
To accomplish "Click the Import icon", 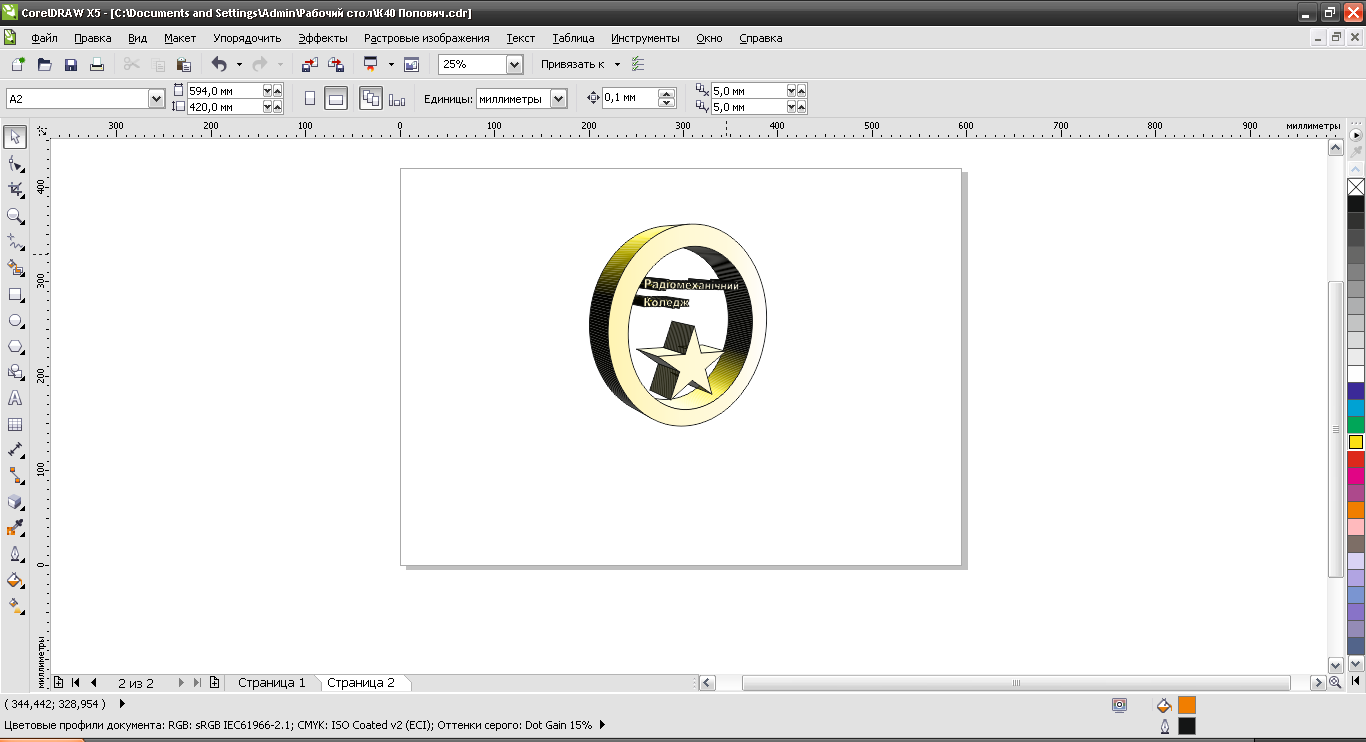I will (310, 64).
